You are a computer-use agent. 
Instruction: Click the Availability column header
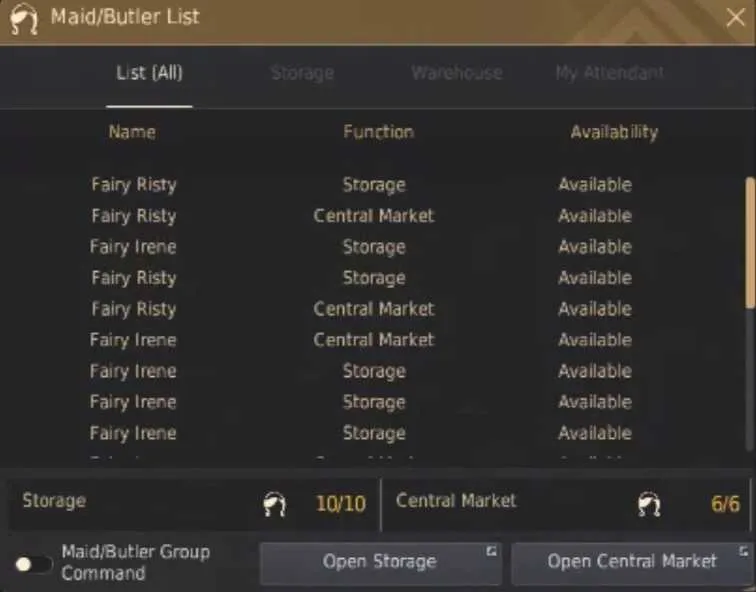click(x=614, y=133)
